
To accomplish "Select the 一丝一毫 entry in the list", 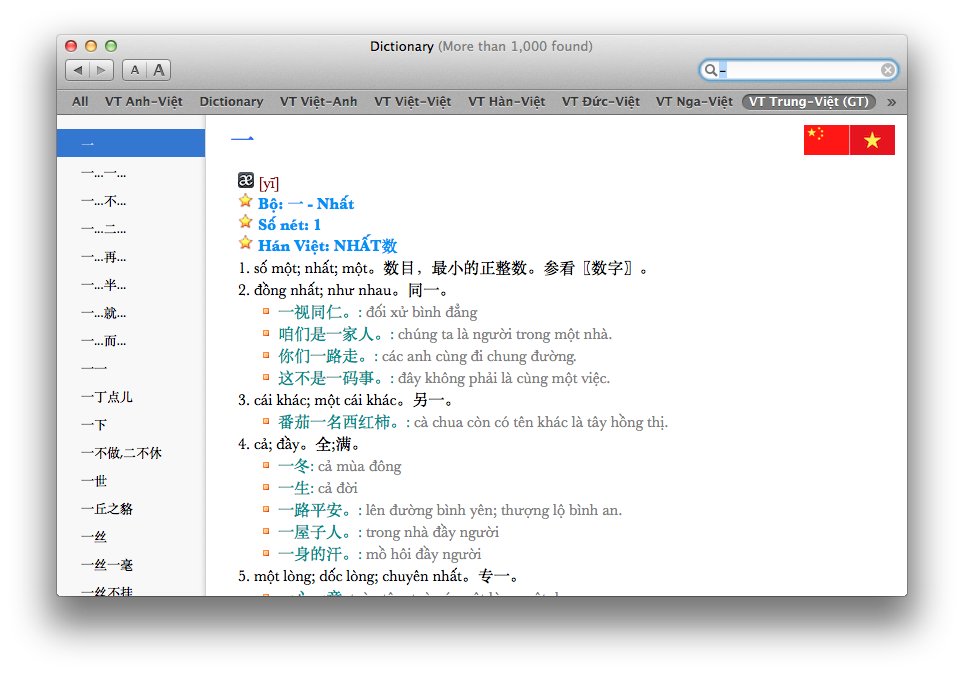I will coord(131,565).
